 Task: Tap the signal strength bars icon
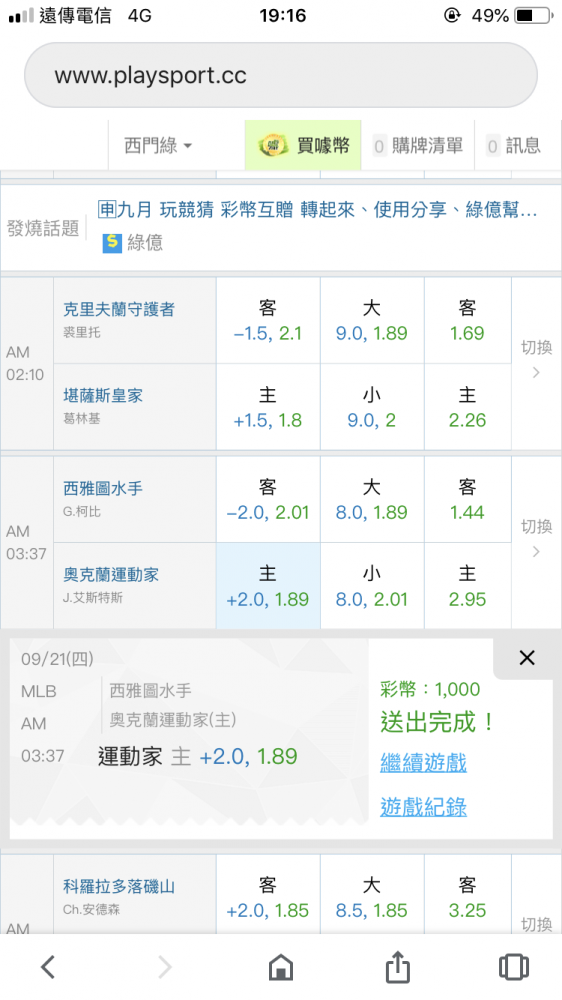(21, 16)
